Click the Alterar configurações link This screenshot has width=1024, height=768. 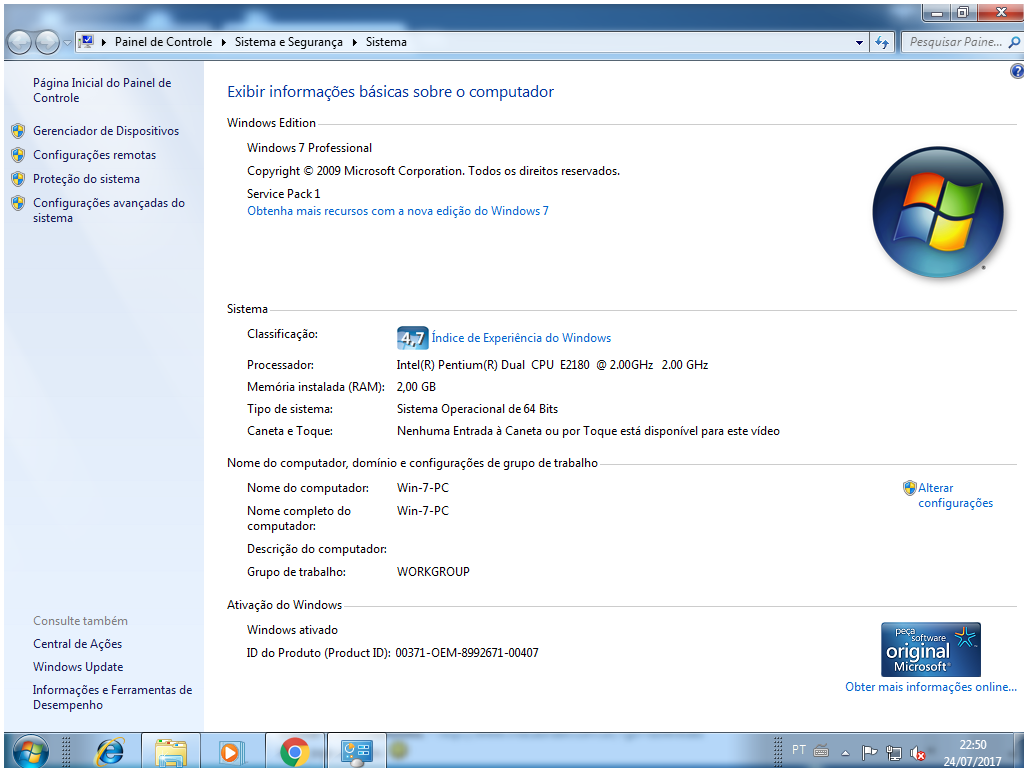click(954, 495)
